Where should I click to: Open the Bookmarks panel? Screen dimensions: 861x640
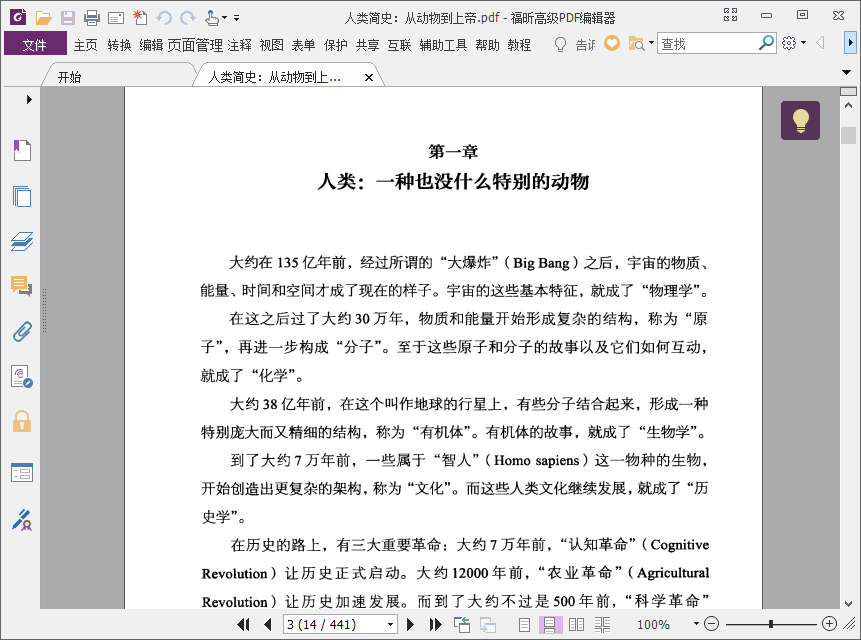click(x=22, y=150)
